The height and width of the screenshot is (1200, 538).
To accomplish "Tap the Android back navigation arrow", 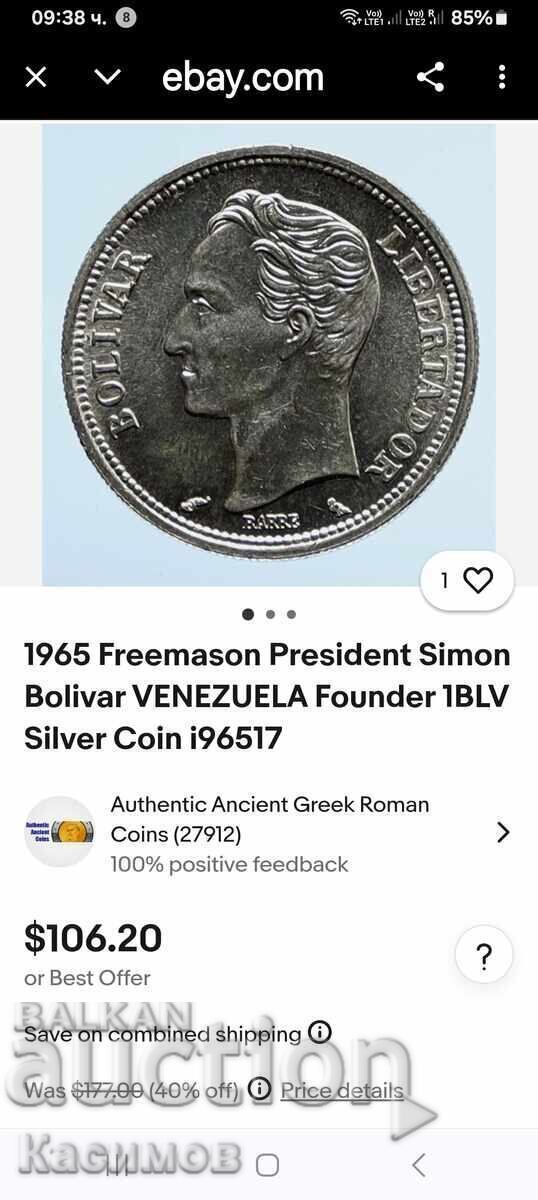I will 419,1164.
